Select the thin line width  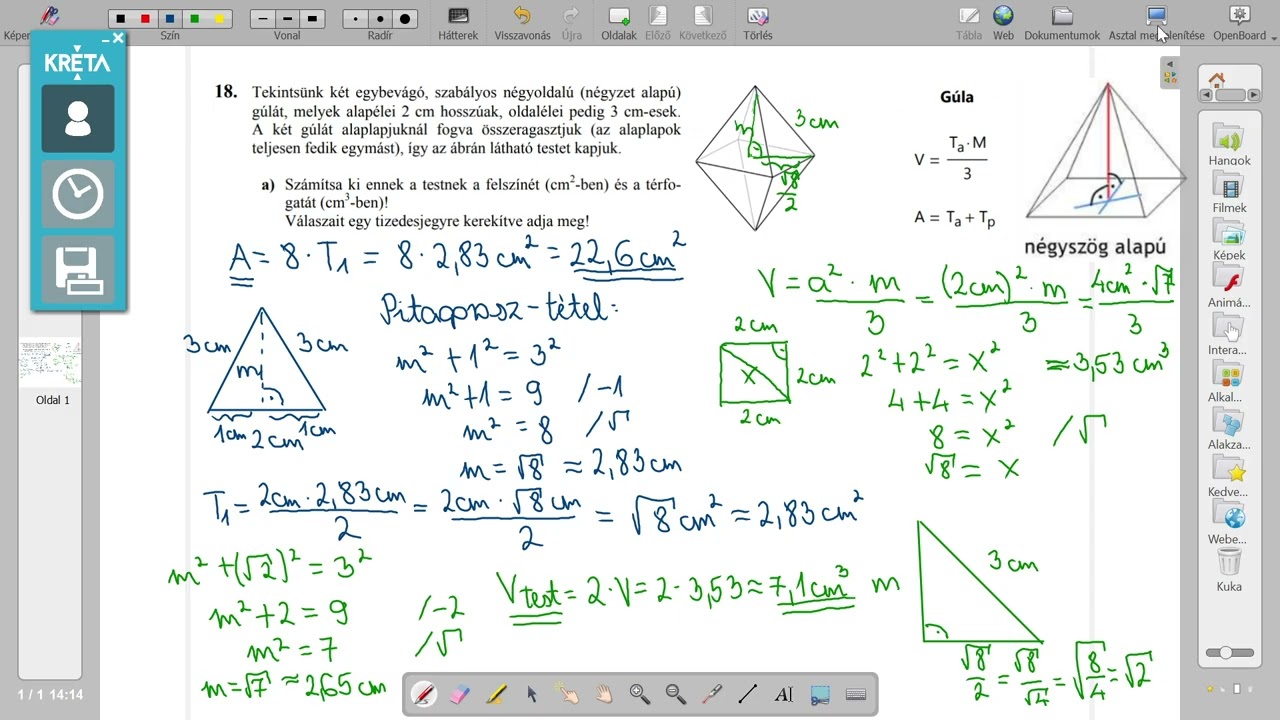tap(263, 19)
